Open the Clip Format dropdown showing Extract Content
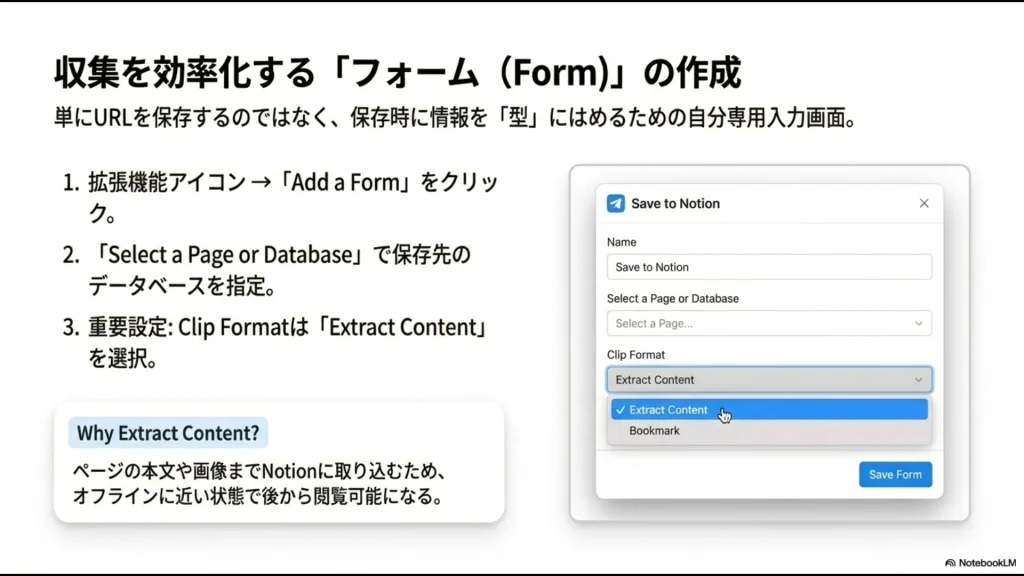 [768, 379]
